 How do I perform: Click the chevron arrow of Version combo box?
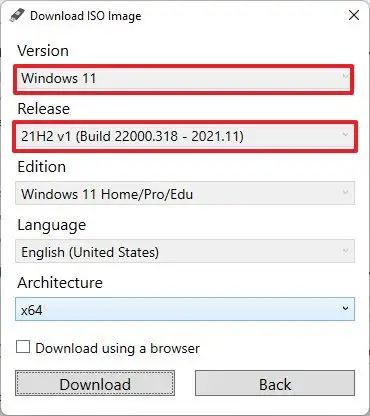point(345,77)
